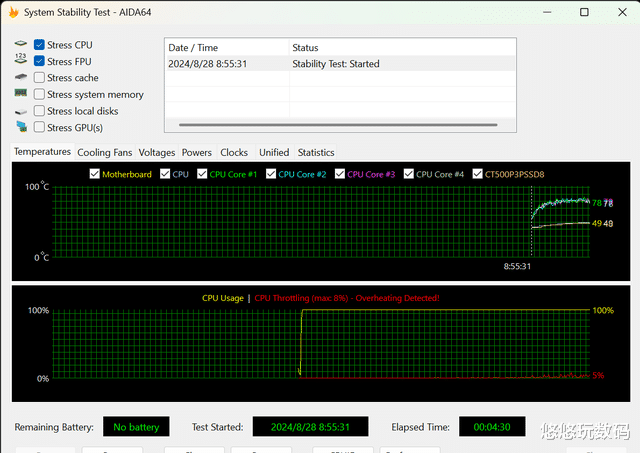Toggle the CPU Core #3 graph checkbox

(340, 174)
